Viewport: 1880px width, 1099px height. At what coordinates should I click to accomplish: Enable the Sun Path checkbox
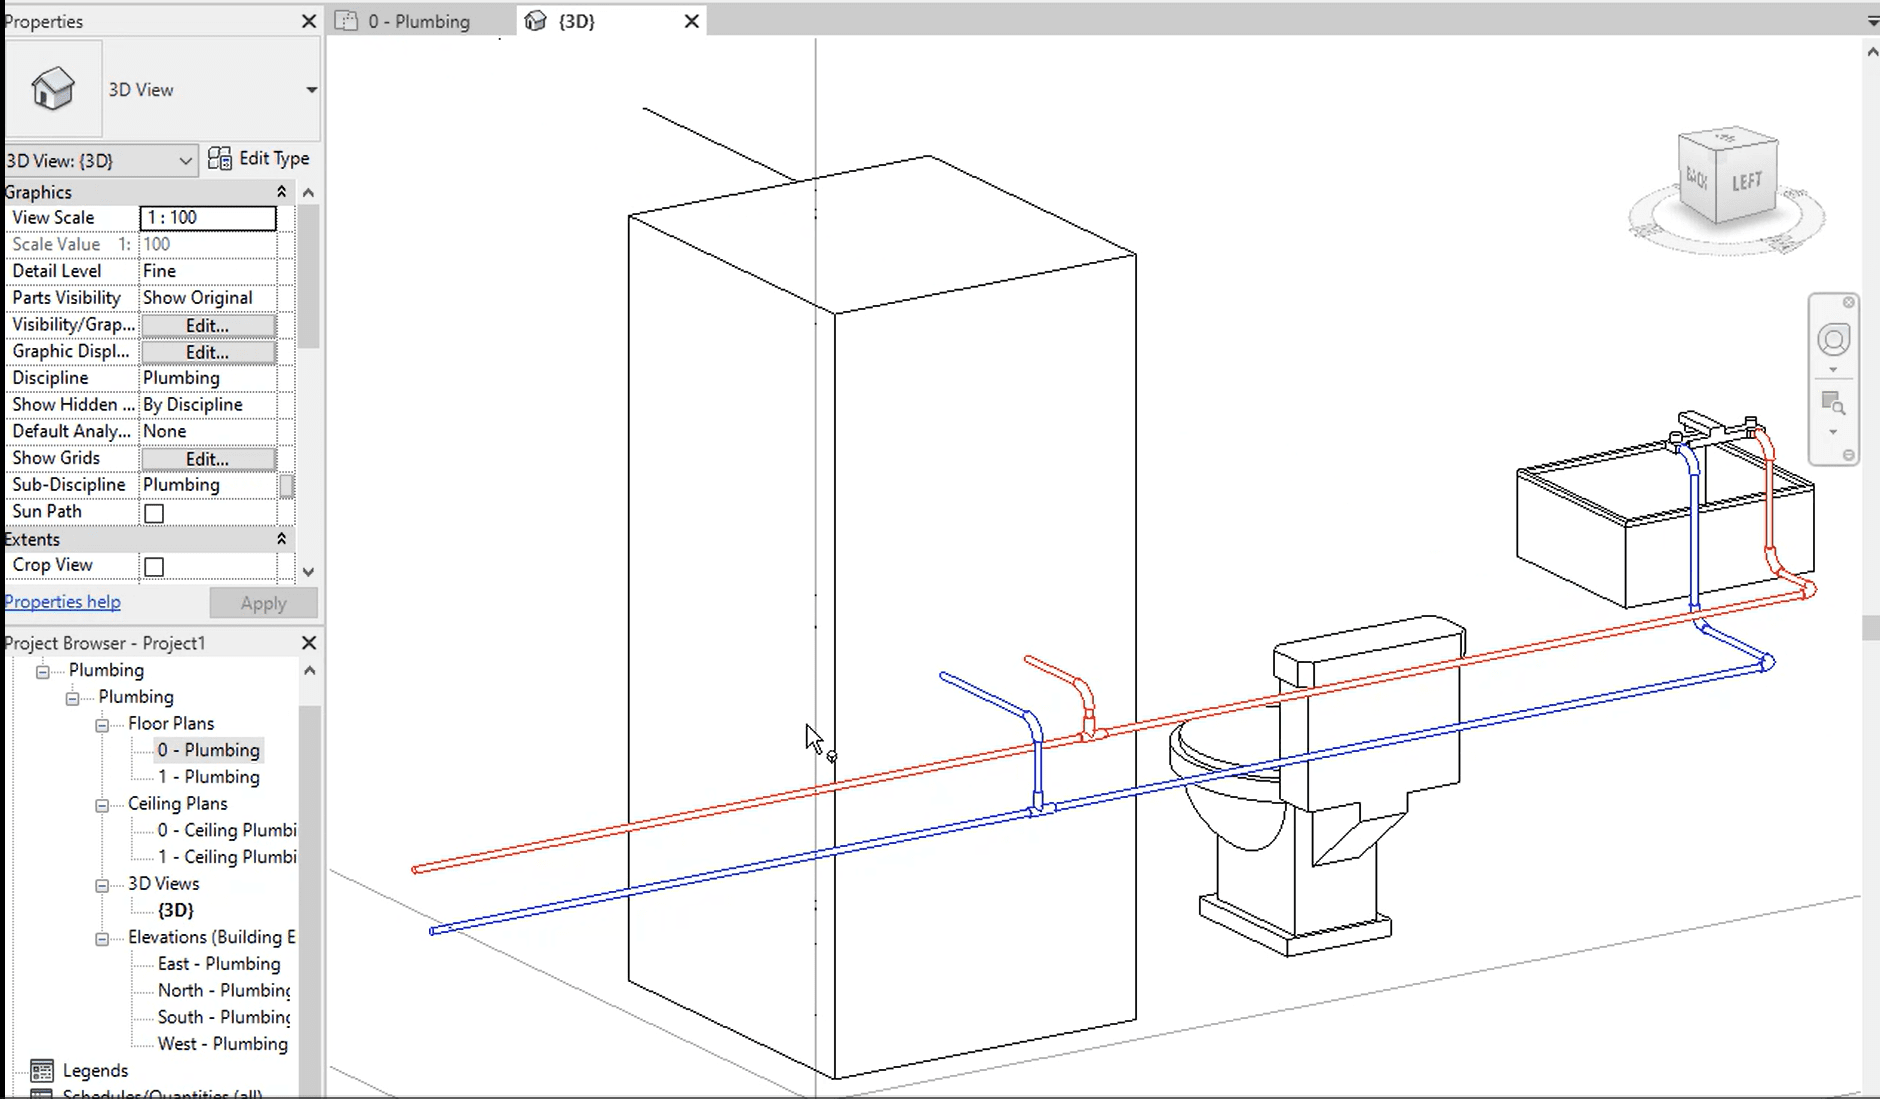[x=154, y=512]
